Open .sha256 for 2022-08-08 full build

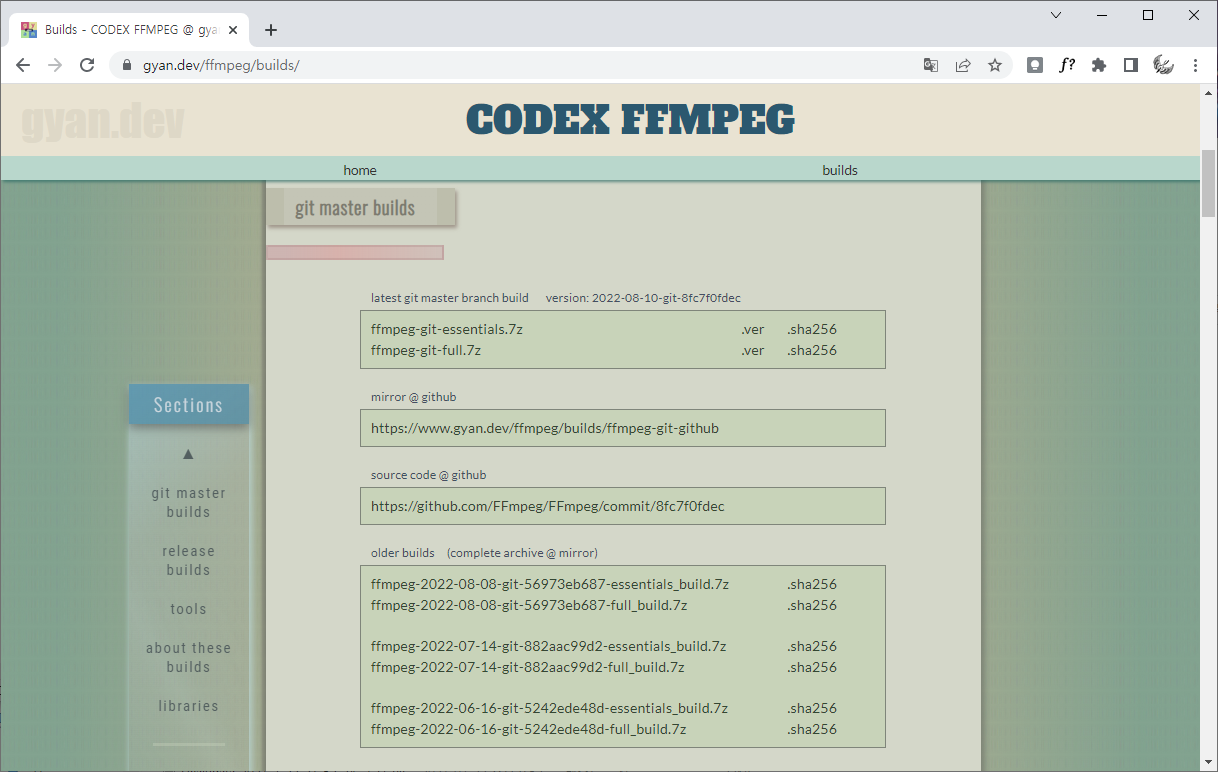[811, 605]
